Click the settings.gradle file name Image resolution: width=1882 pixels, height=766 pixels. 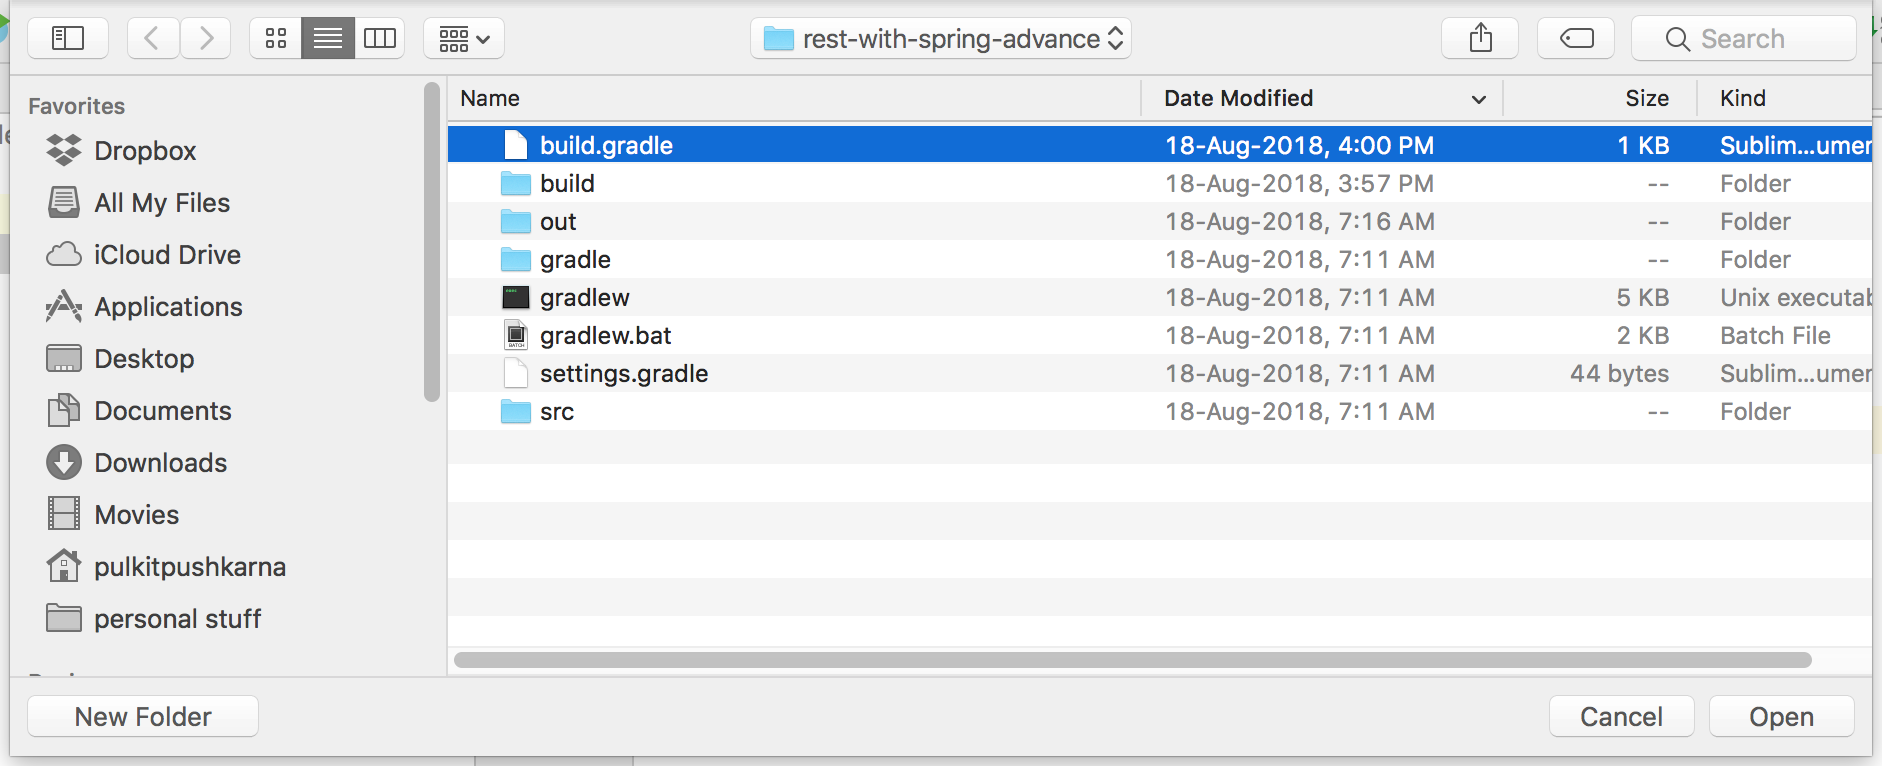(x=624, y=373)
